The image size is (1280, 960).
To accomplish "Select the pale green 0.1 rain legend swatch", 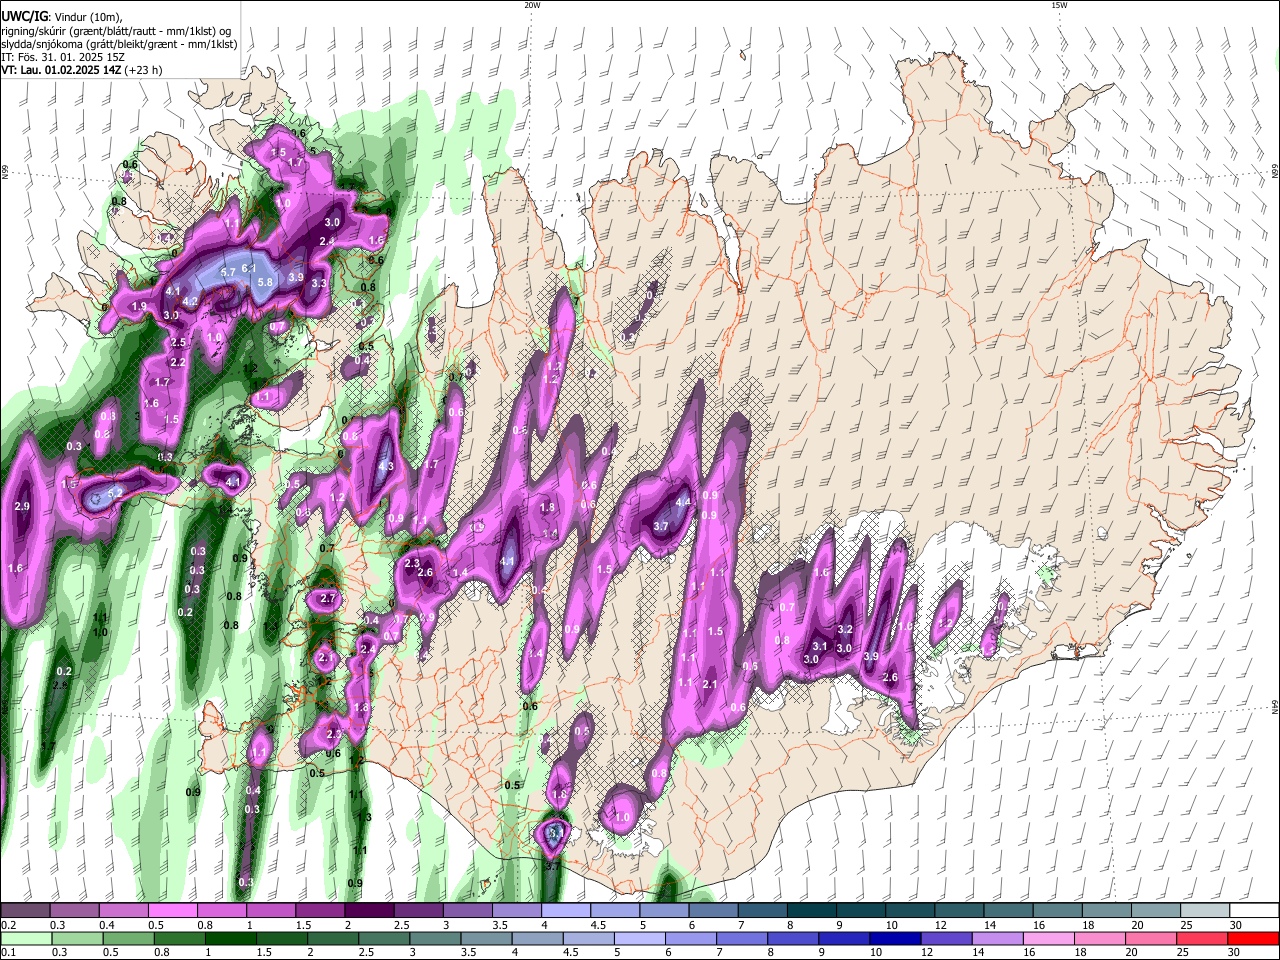I will tap(24, 939).
